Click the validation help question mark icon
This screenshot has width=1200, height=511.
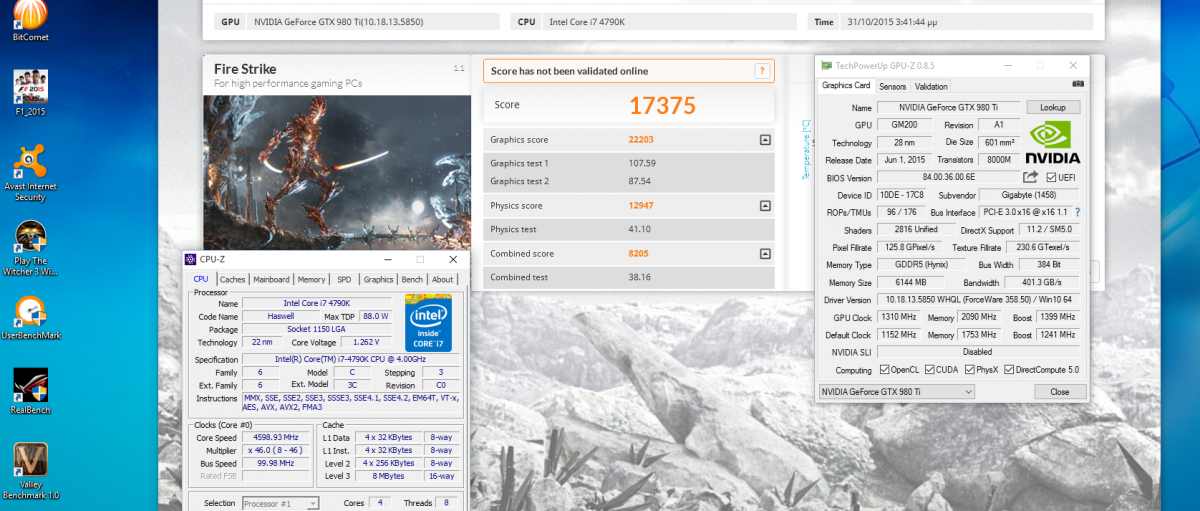click(x=761, y=71)
